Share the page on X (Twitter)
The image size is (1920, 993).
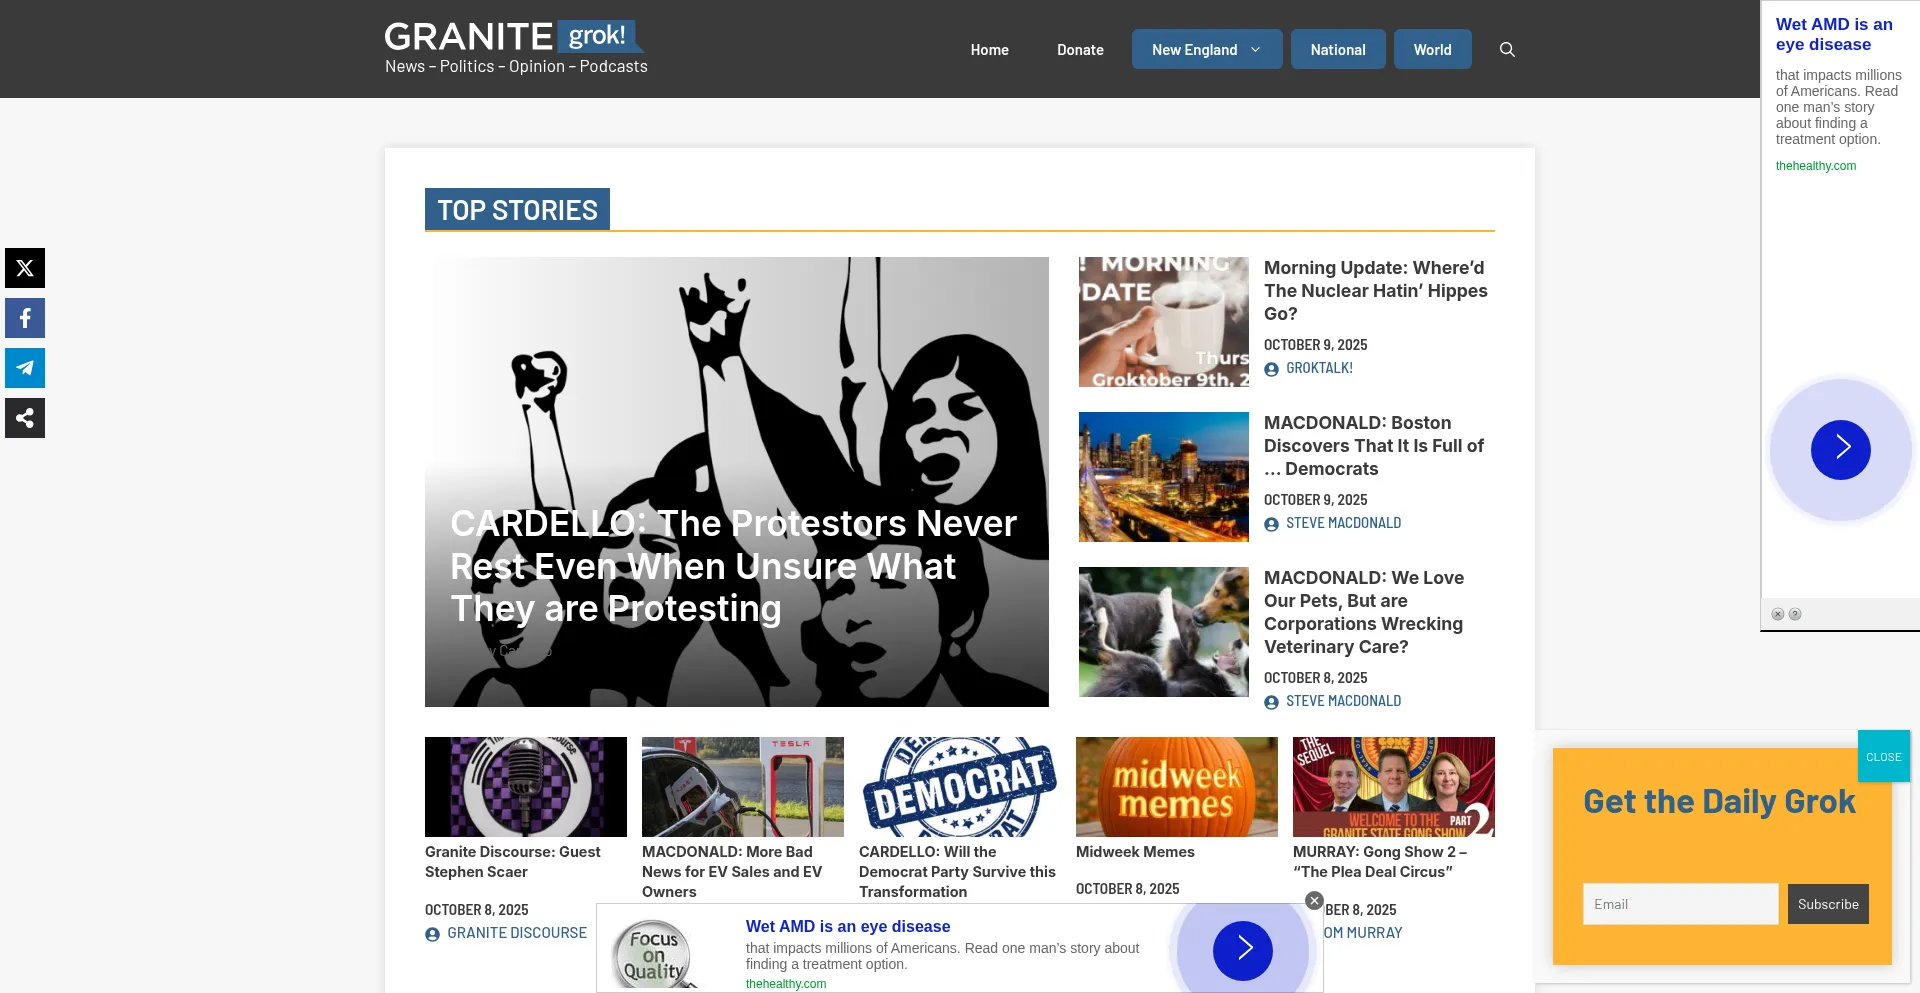[25, 268]
